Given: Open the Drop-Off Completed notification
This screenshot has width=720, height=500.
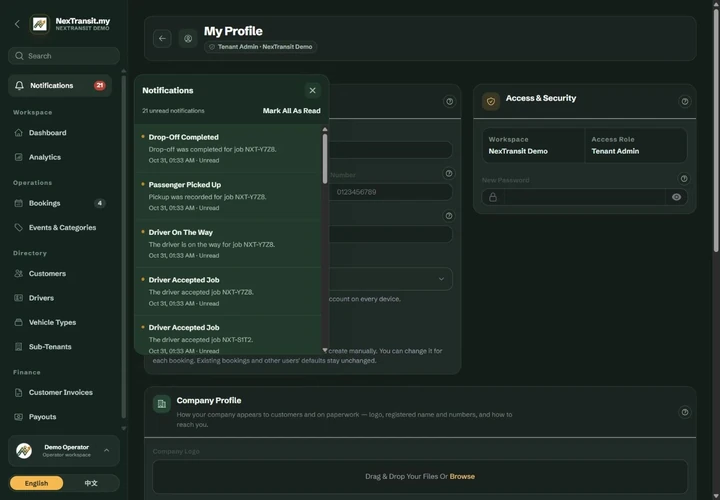Looking at the screenshot, I should (x=228, y=148).
